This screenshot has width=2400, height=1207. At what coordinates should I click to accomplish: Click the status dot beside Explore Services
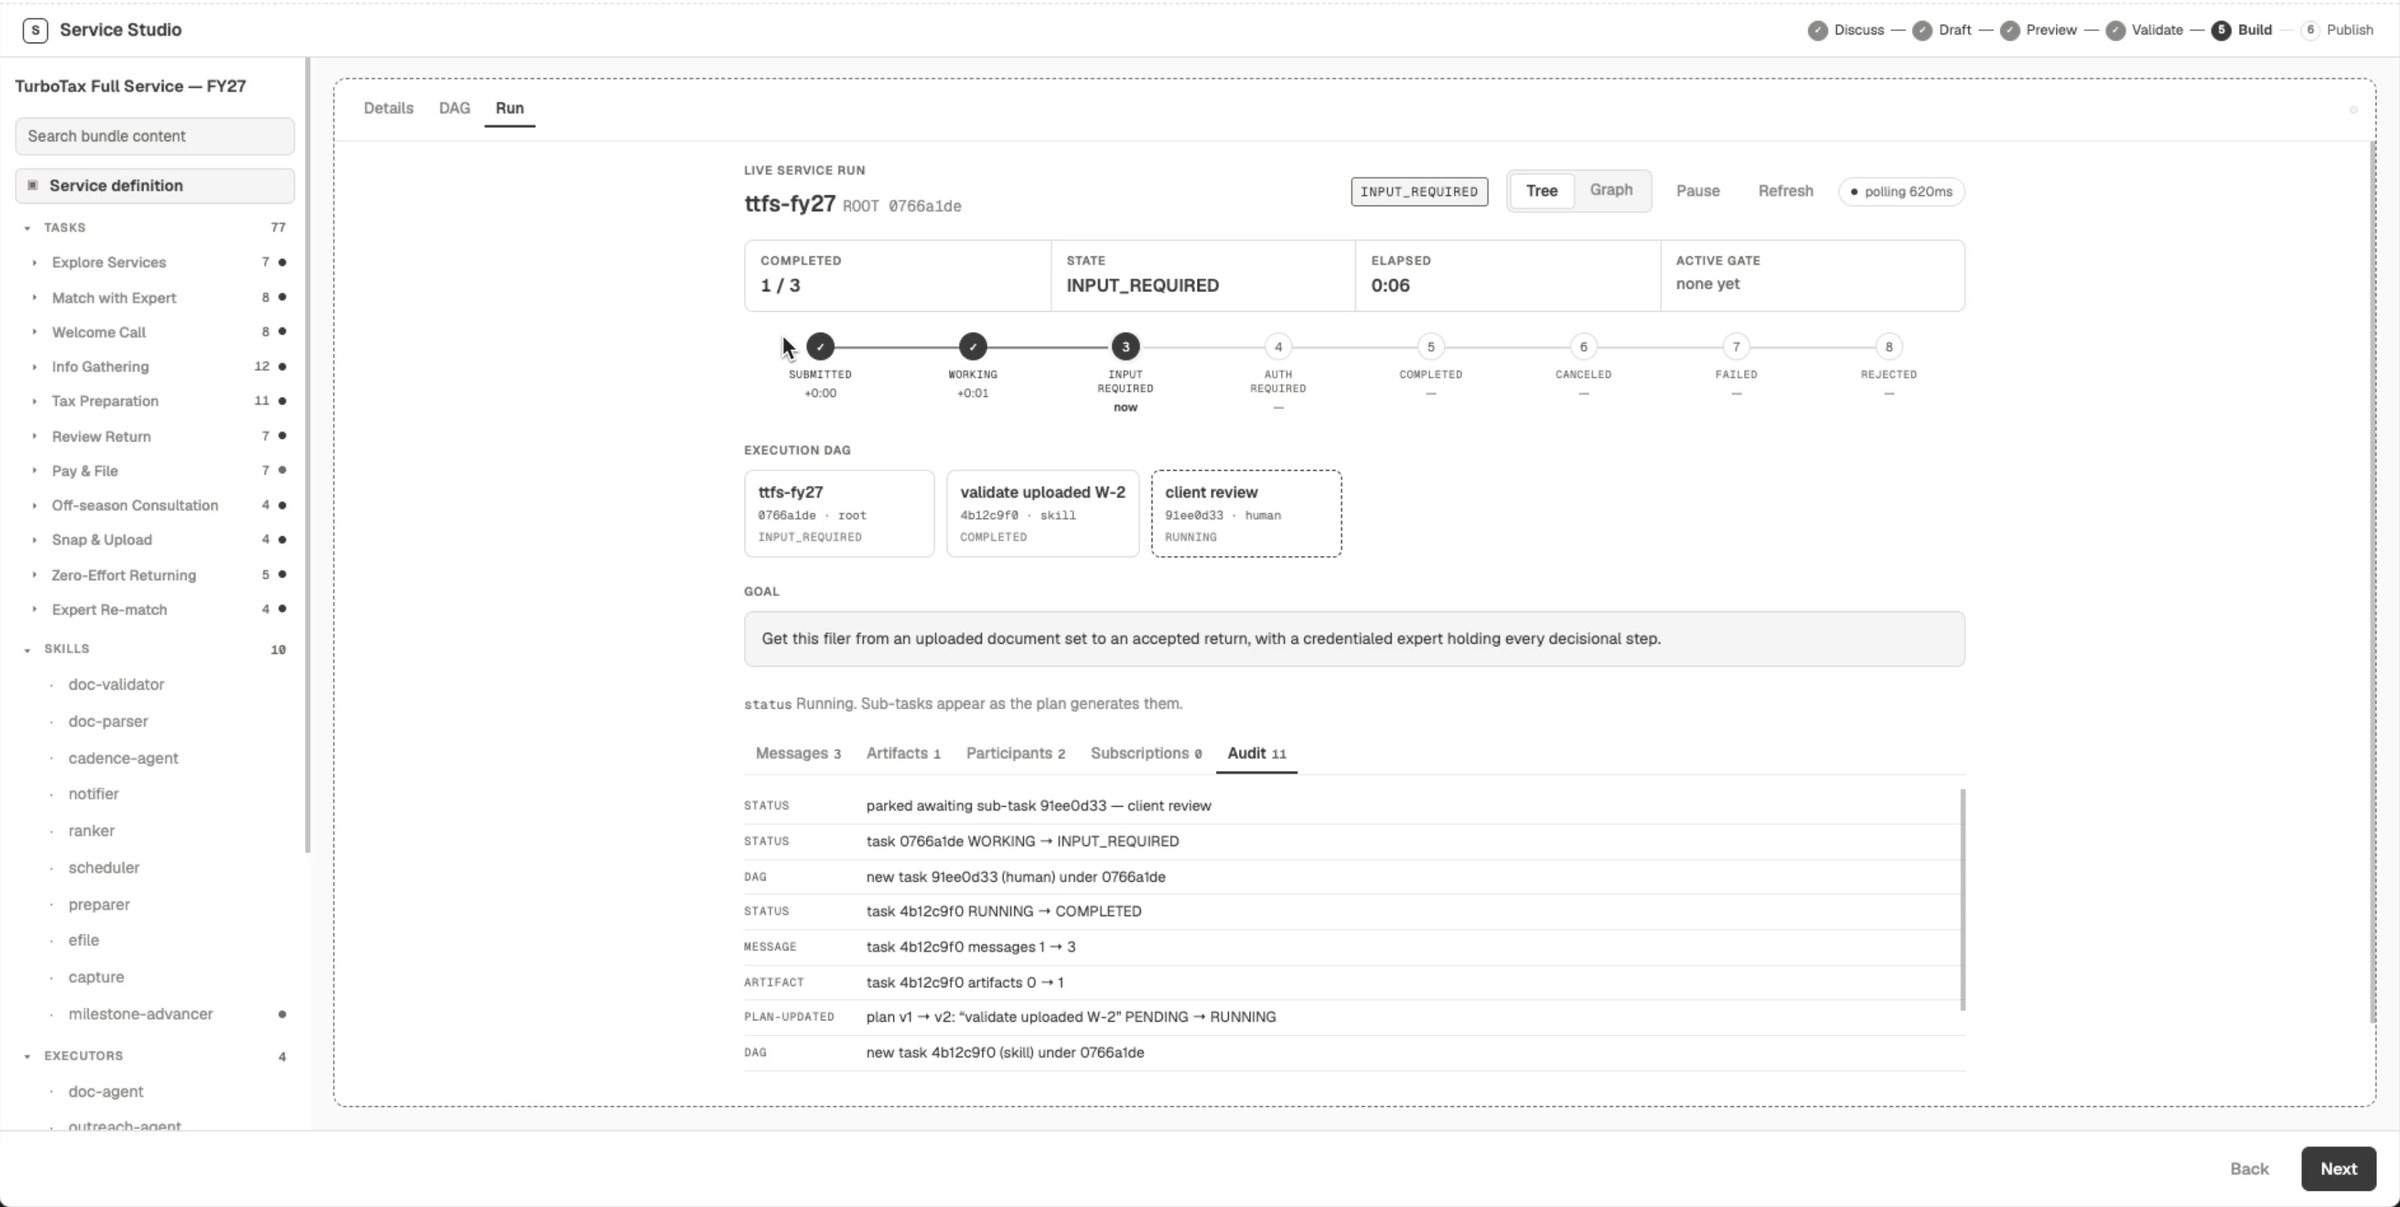282,262
